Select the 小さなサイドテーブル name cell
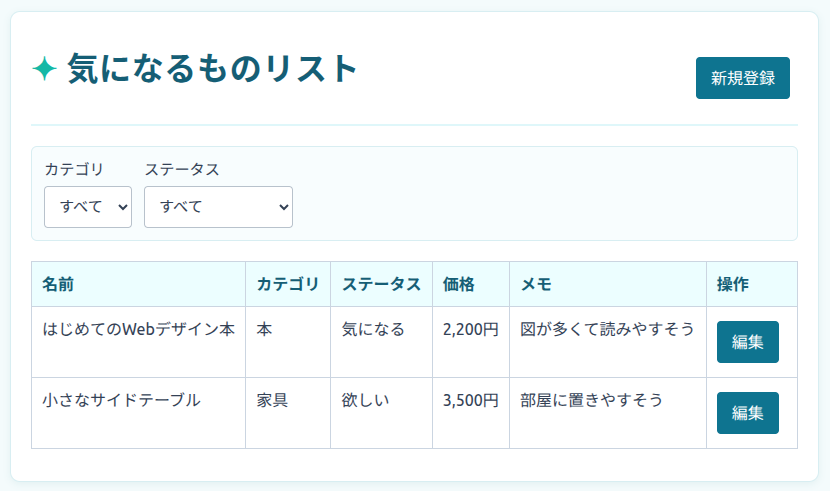830x491 pixels. click(138, 413)
